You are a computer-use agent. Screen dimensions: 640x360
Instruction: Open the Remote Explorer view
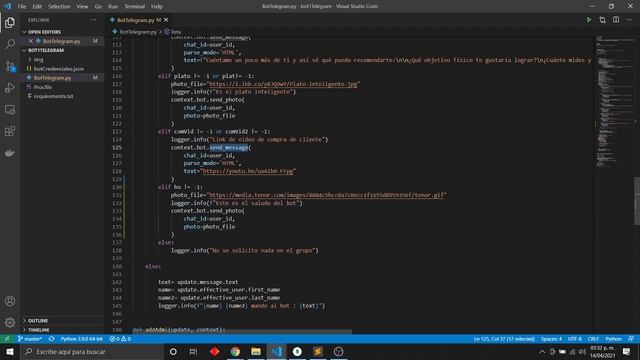(10, 109)
